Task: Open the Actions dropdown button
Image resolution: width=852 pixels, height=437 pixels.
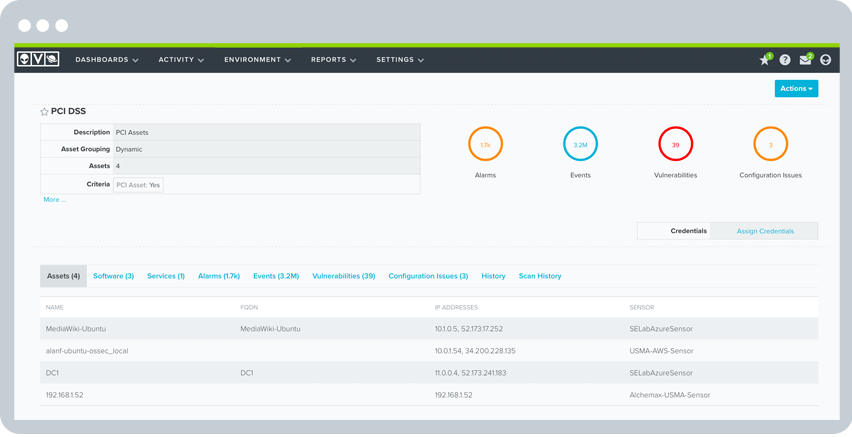Action: 796,89
